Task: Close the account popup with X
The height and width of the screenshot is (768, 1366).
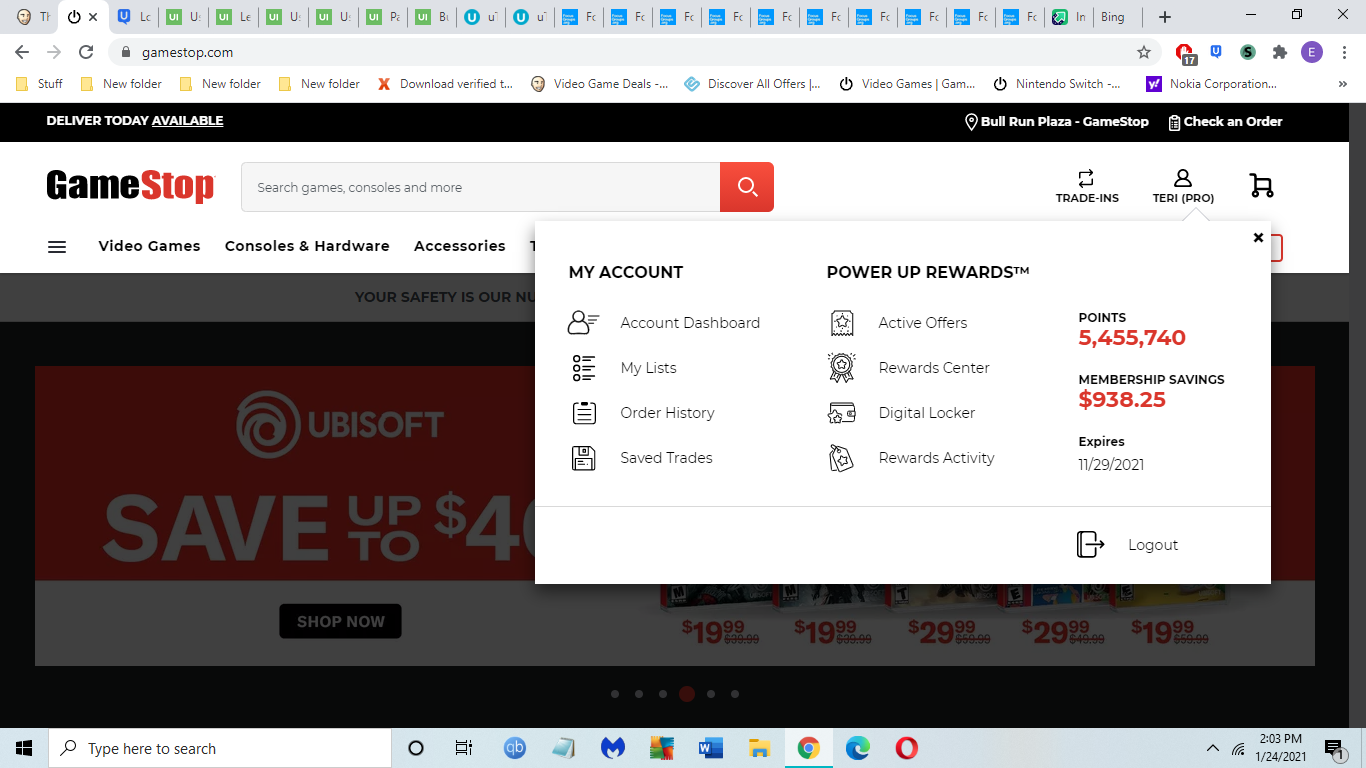Action: click(1258, 238)
